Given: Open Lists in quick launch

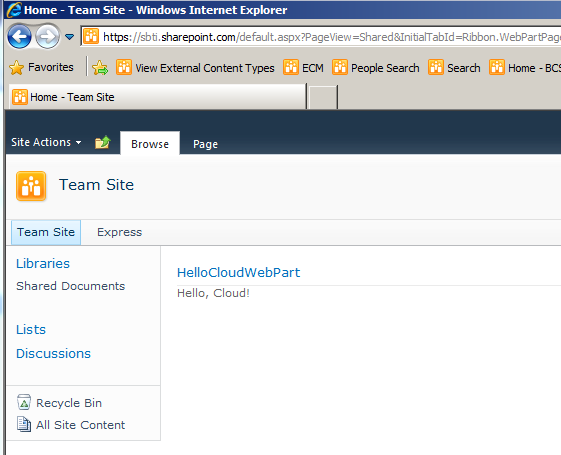Looking at the screenshot, I should tap(31, 329).
